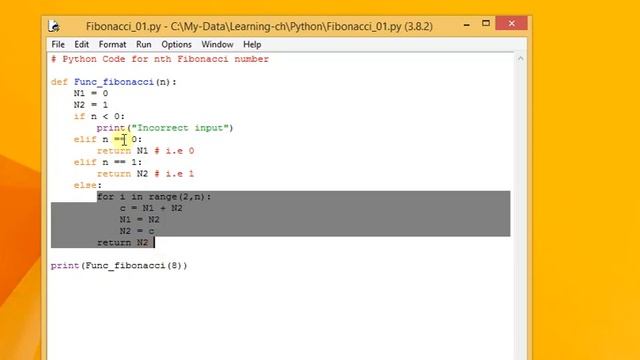640x360 pixels.
Task: Click the 'return N1 # i.e 0' line
Action: (x=145, y=151)
